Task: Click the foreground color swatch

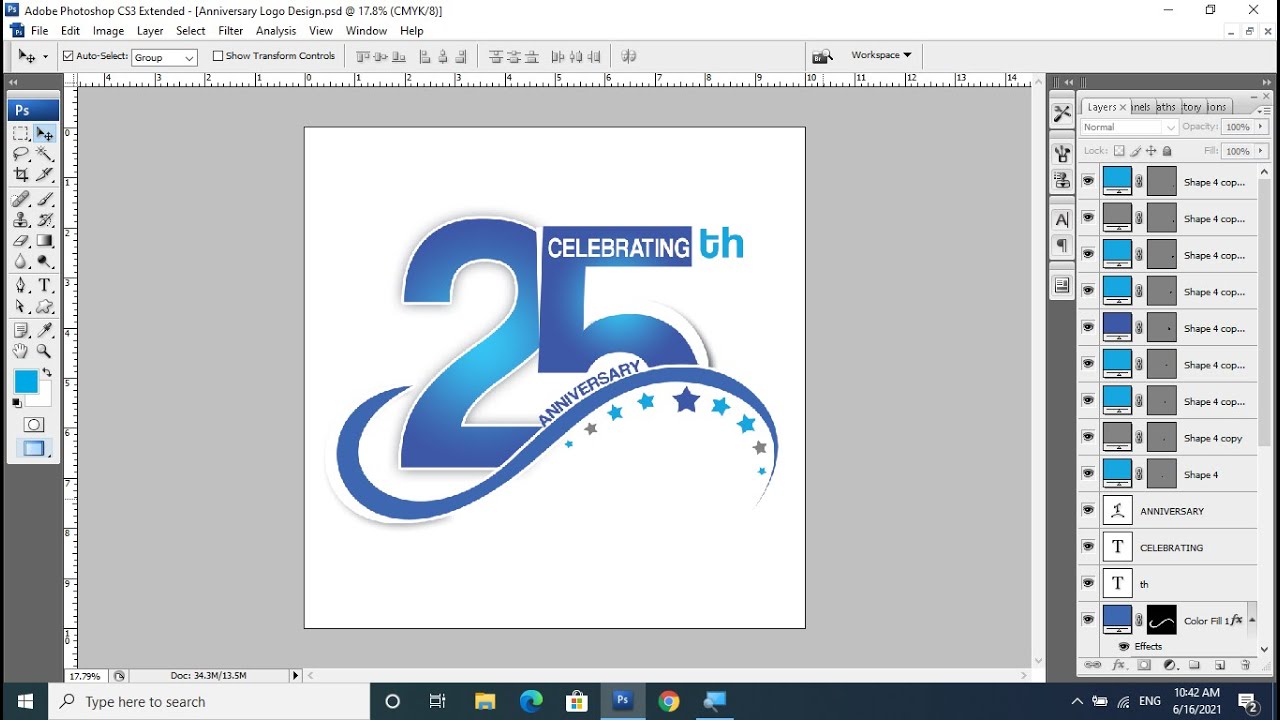Action: (x=25, y=381)
